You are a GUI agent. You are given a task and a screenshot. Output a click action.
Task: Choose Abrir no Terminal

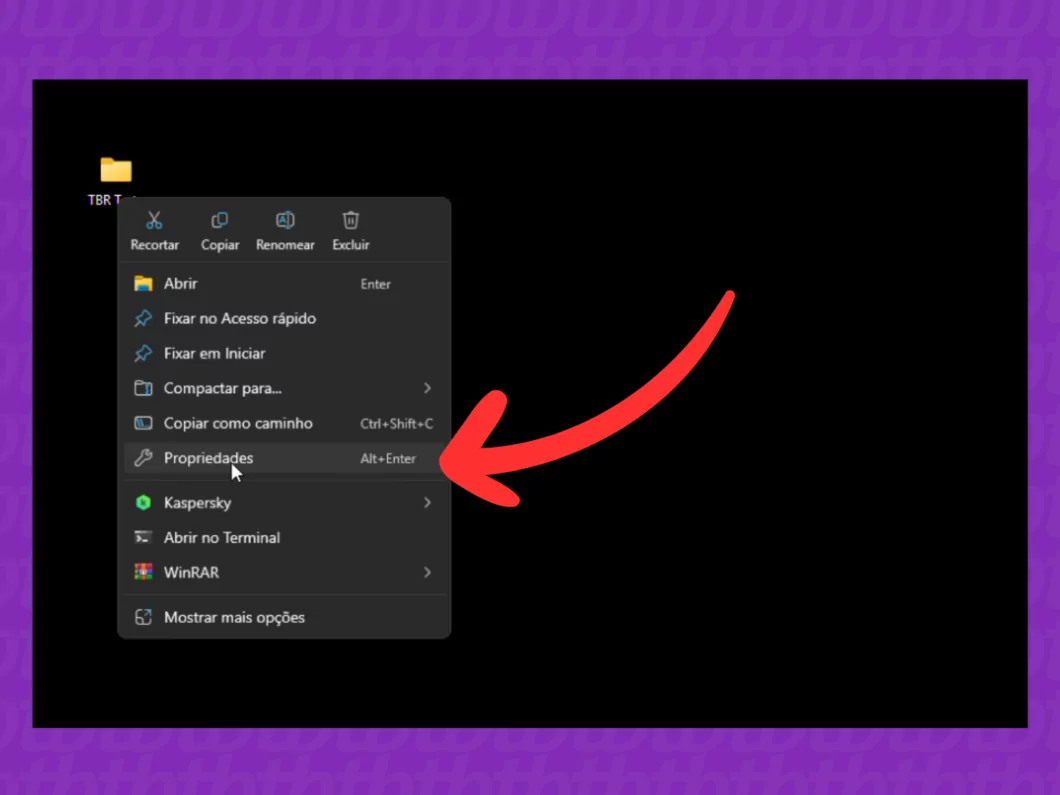[x=285, y=538]
